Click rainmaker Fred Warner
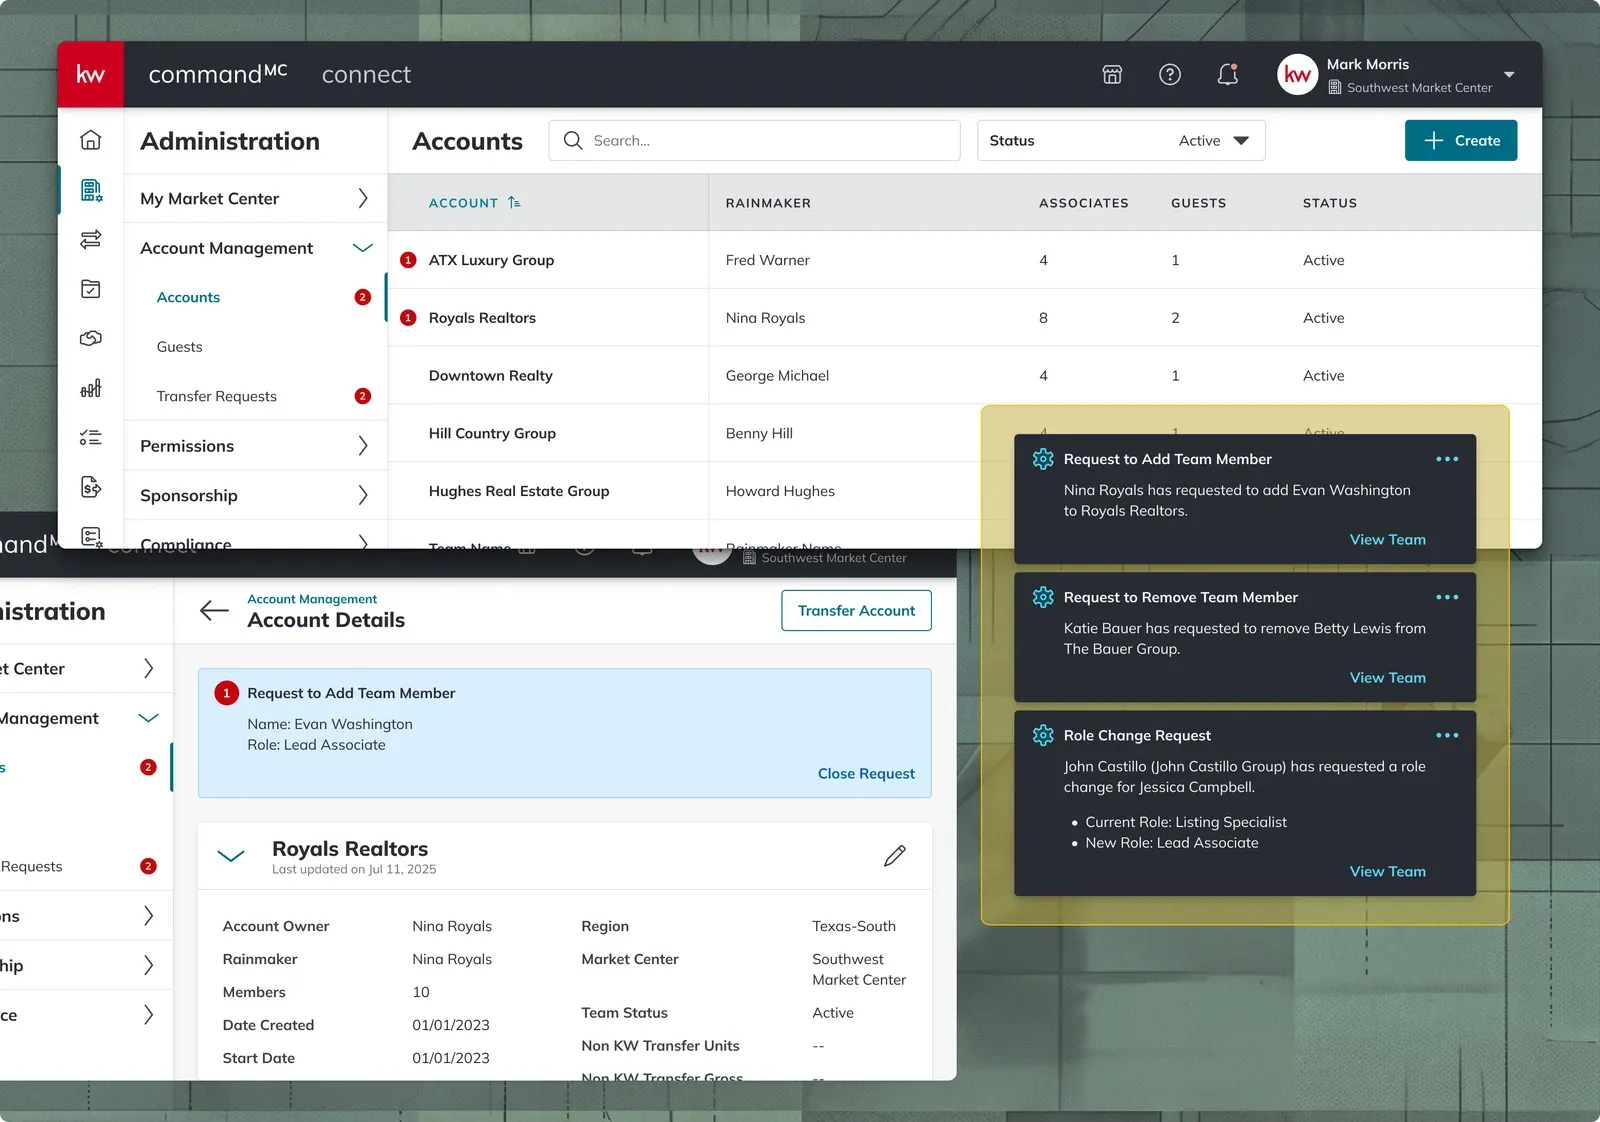Image resolution: width=1600 pixels, height=1122 pixels. click(768, 260)
